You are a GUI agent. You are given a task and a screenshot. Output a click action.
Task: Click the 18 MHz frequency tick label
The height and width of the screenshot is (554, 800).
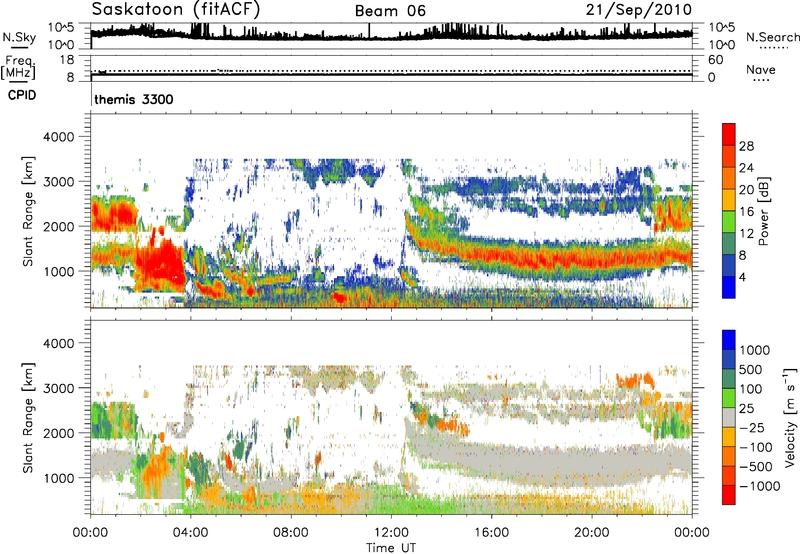coord(67,60)
